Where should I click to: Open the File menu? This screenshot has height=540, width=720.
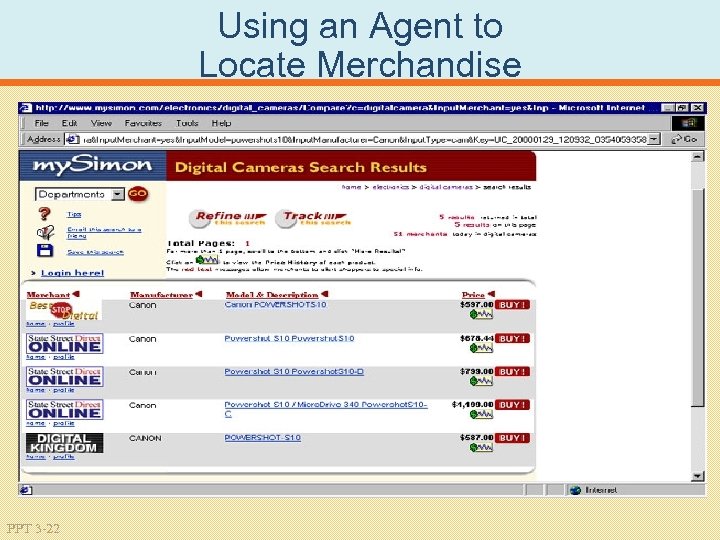point(41,123)
